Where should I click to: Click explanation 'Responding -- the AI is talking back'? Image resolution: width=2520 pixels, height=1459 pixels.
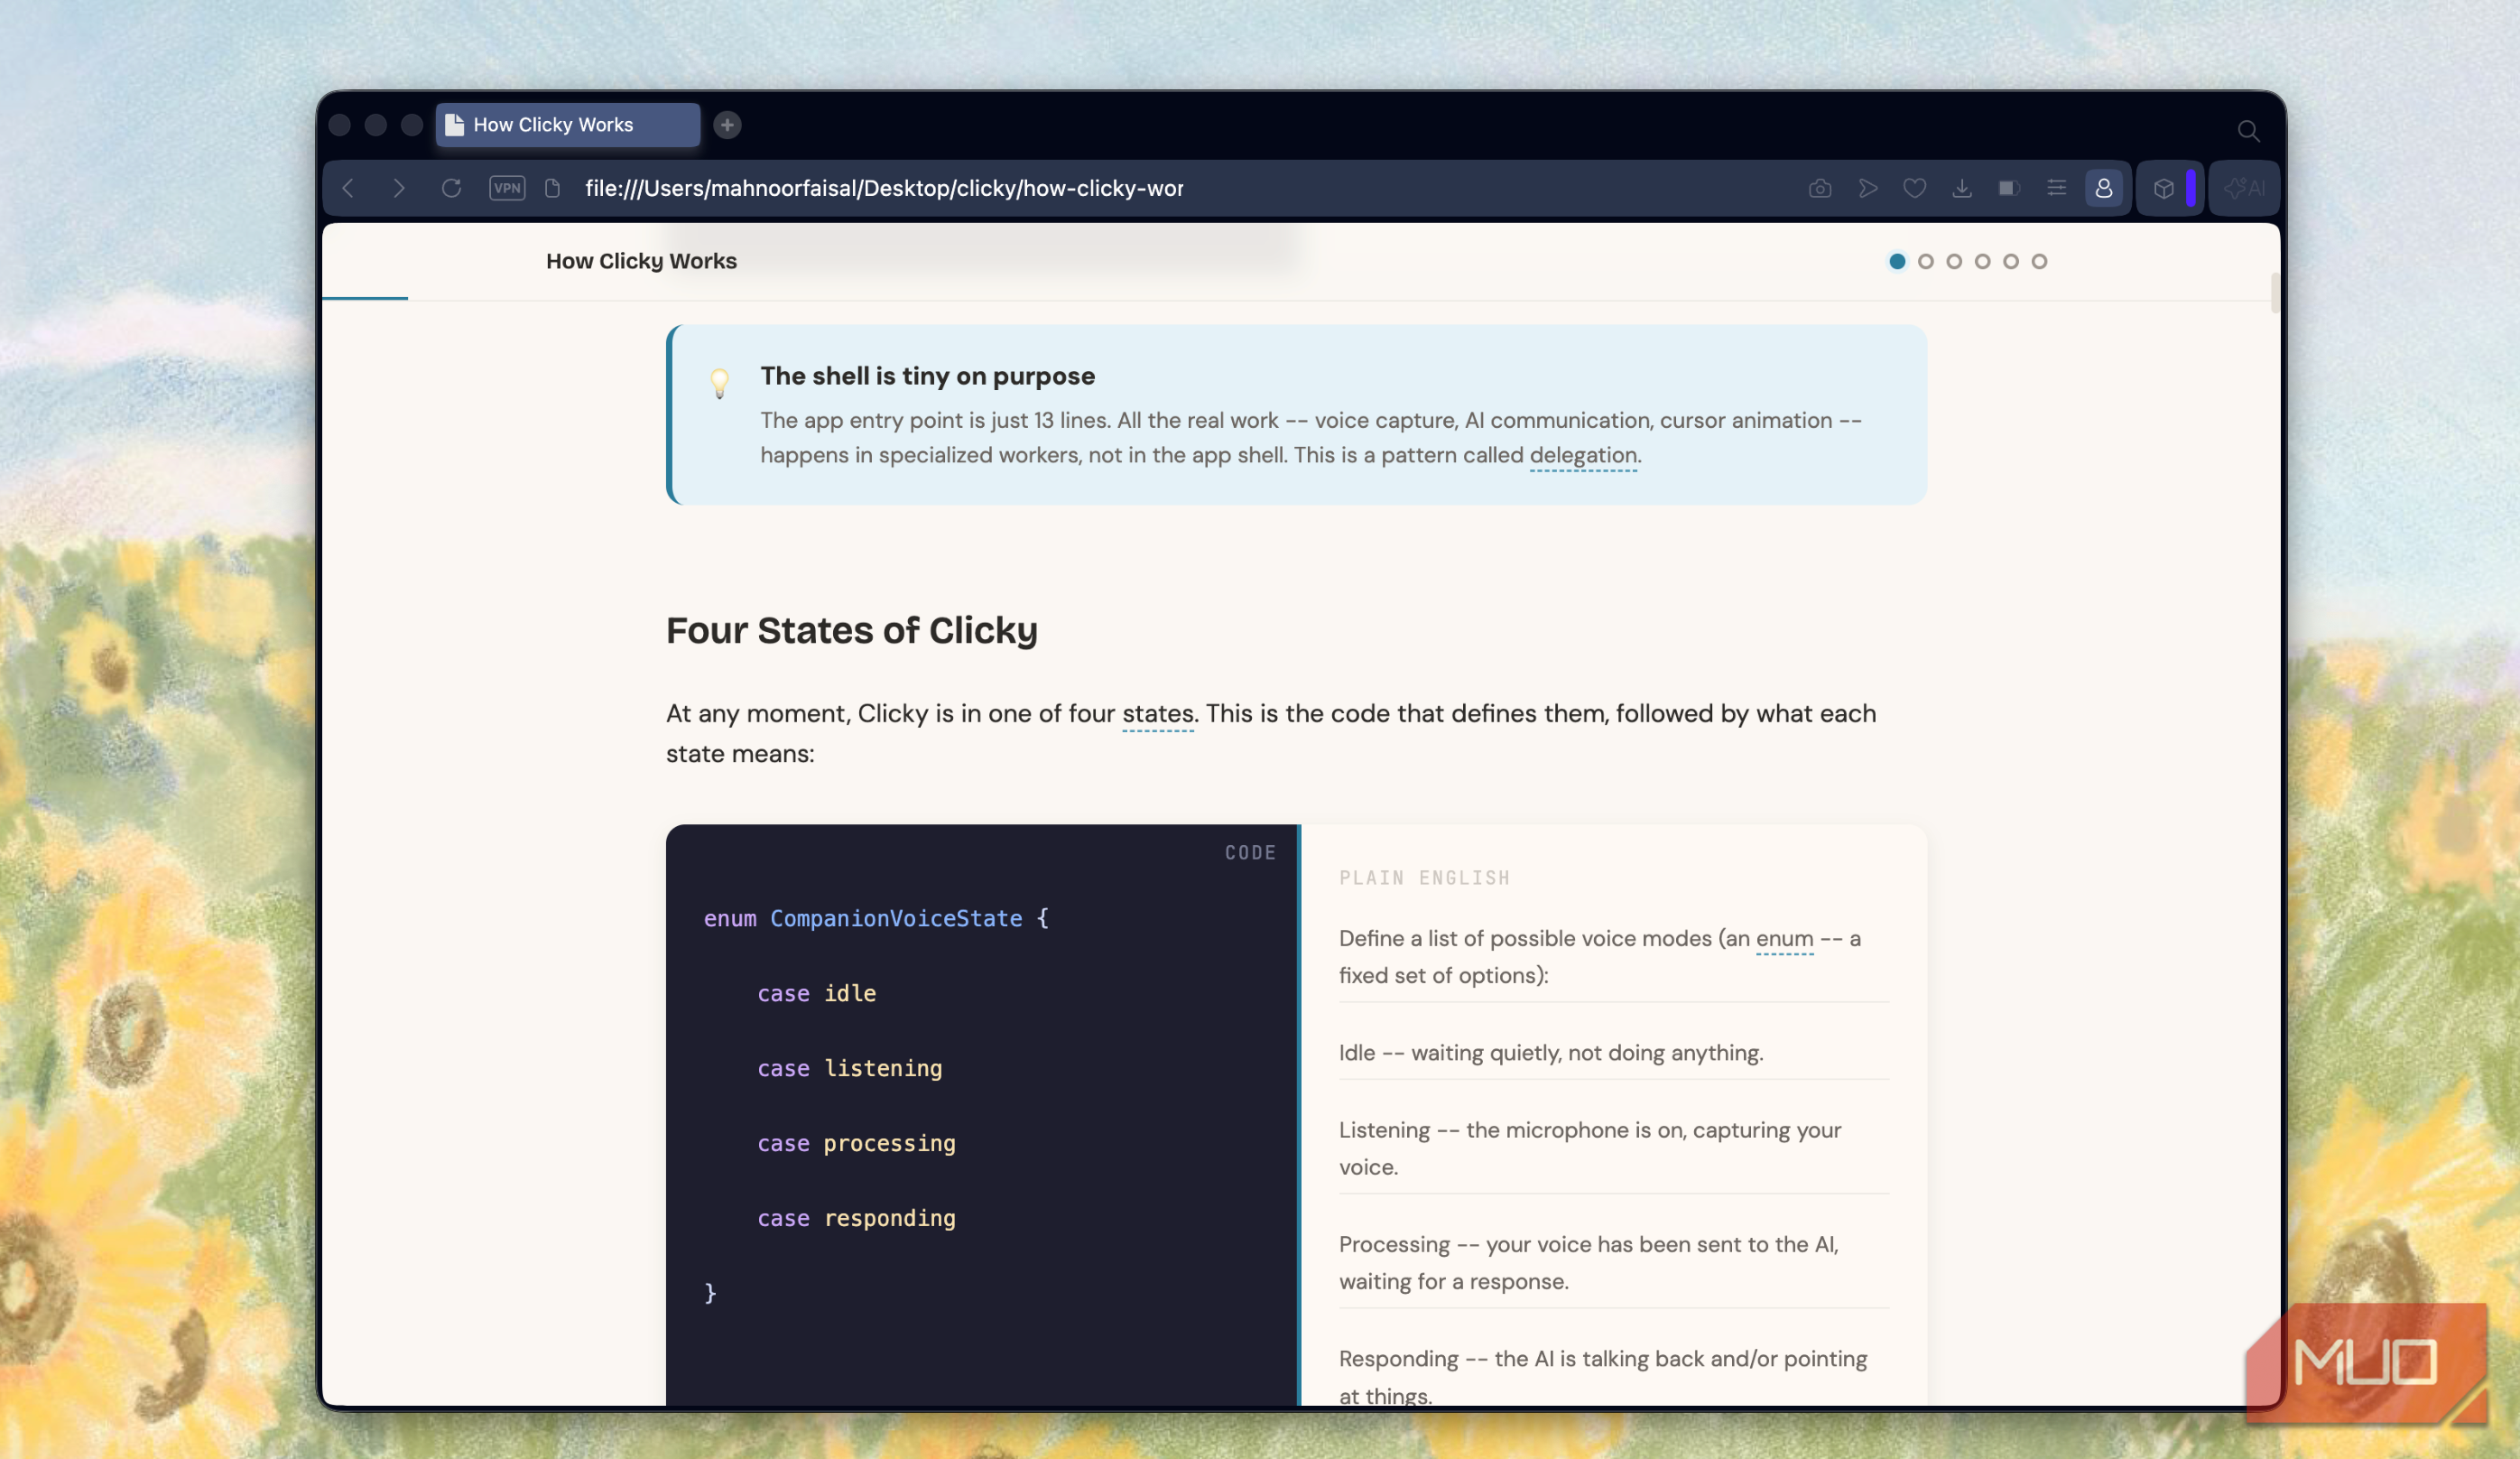(x=1603, y=1376)
